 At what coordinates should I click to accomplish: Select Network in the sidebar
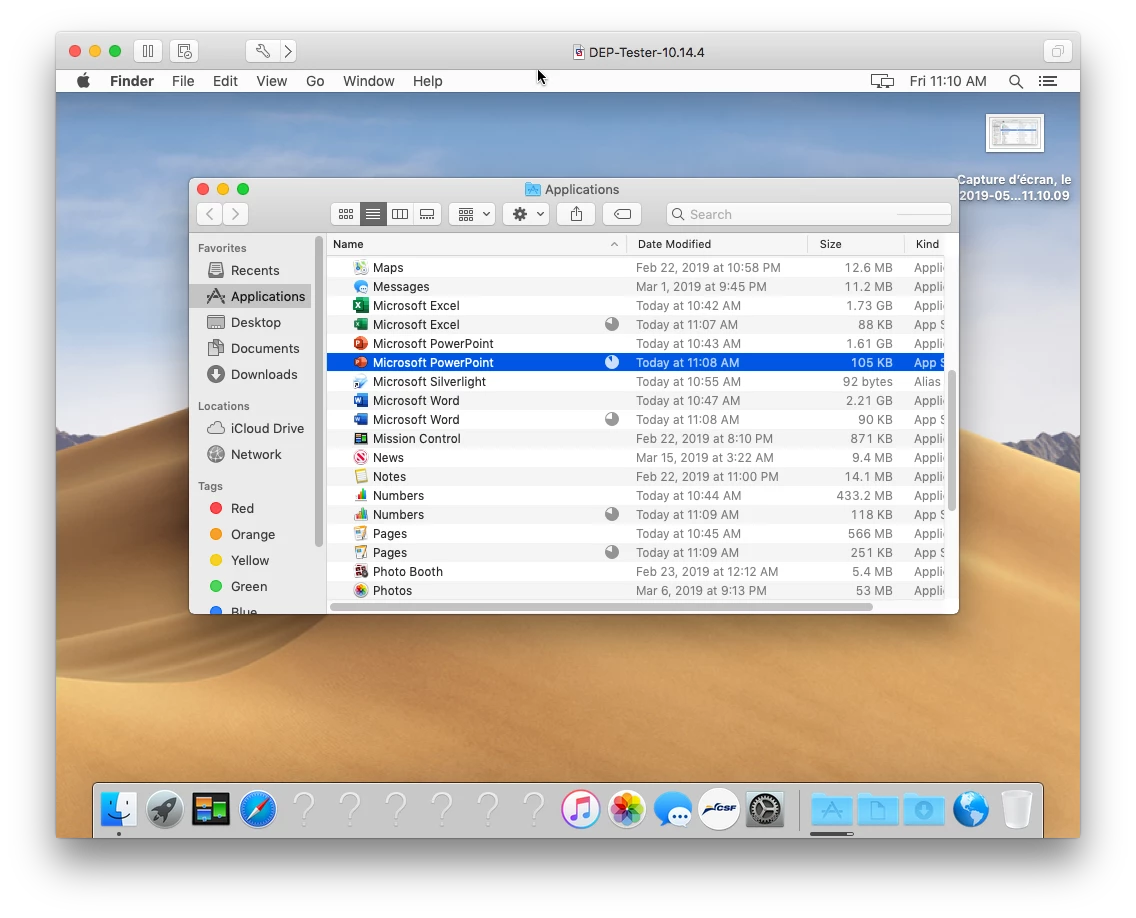(251, 454)
